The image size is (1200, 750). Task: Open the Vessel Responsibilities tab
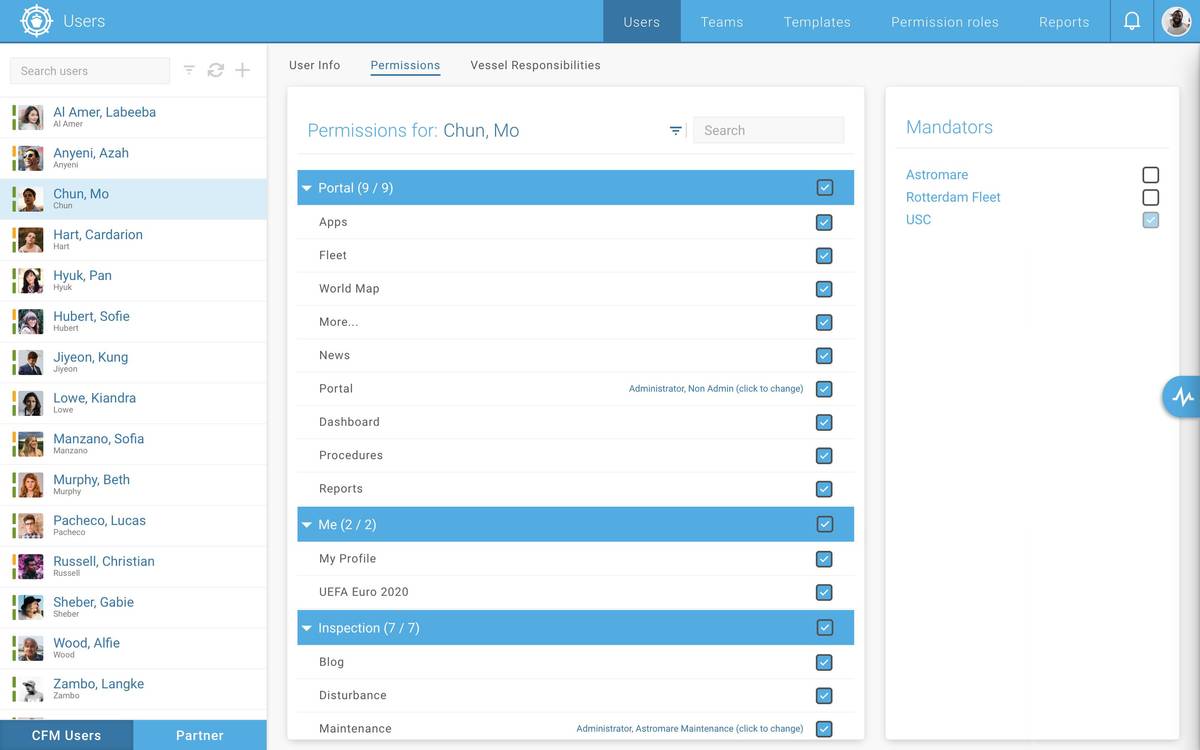[x=535, y=64]
